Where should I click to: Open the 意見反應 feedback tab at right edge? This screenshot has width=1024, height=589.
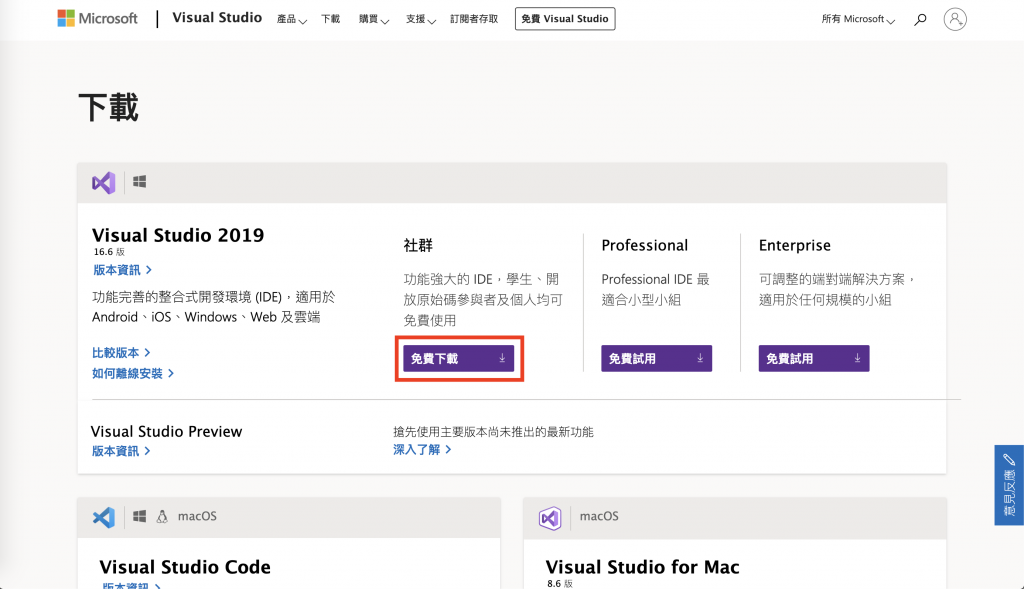[1009, 485]
